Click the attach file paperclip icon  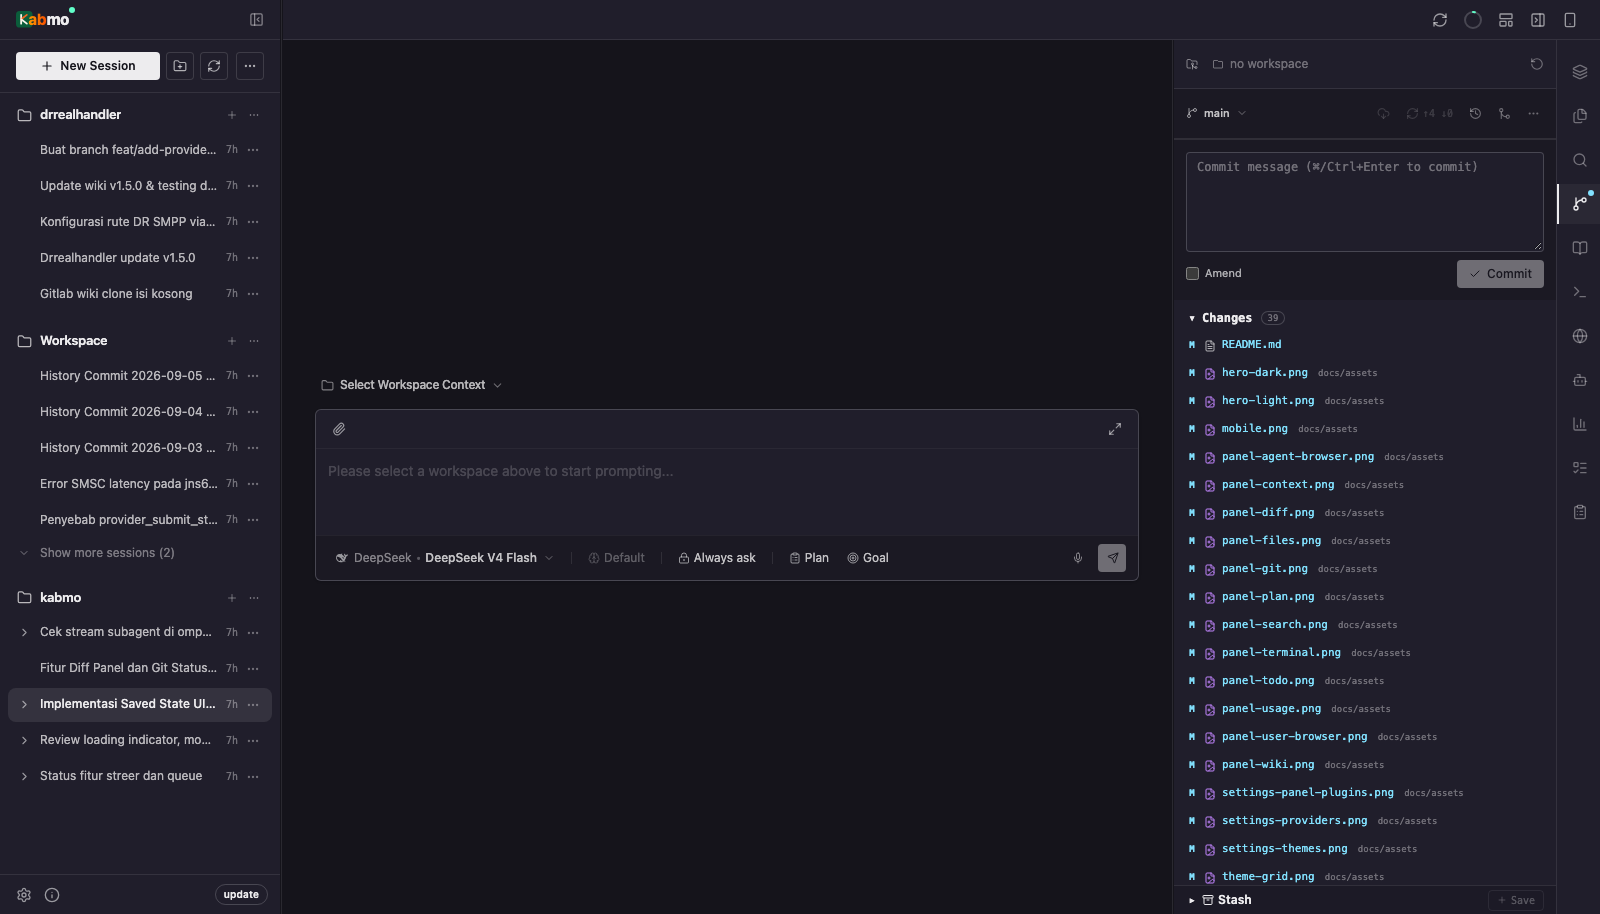point(339,429)
